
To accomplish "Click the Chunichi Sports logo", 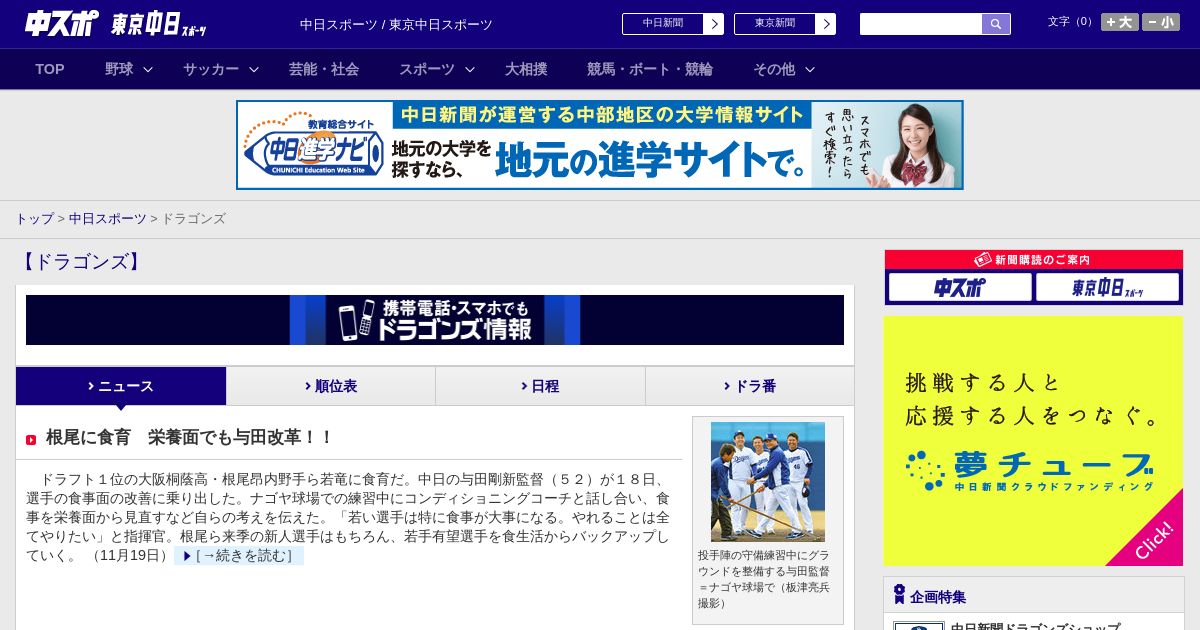I will point(62,23).
